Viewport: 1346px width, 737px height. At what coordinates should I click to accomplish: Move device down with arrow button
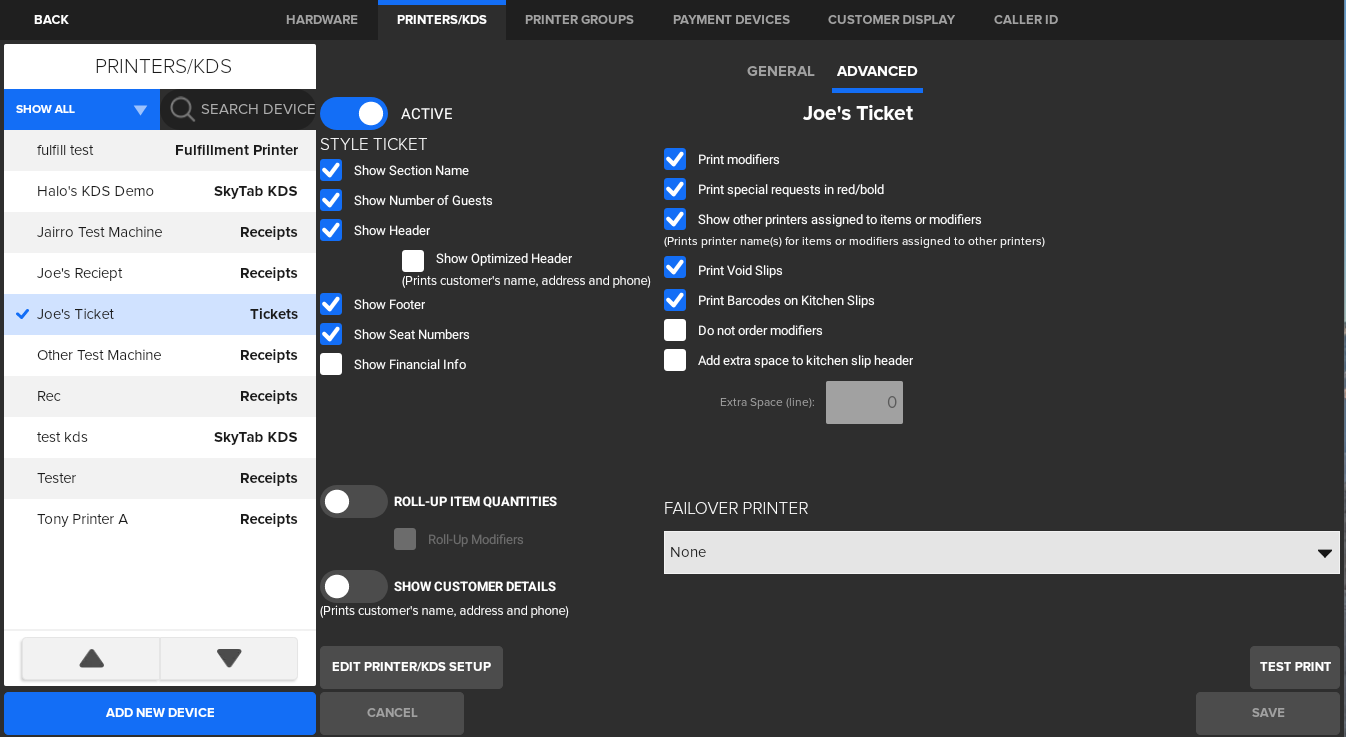tap(229, 658)
